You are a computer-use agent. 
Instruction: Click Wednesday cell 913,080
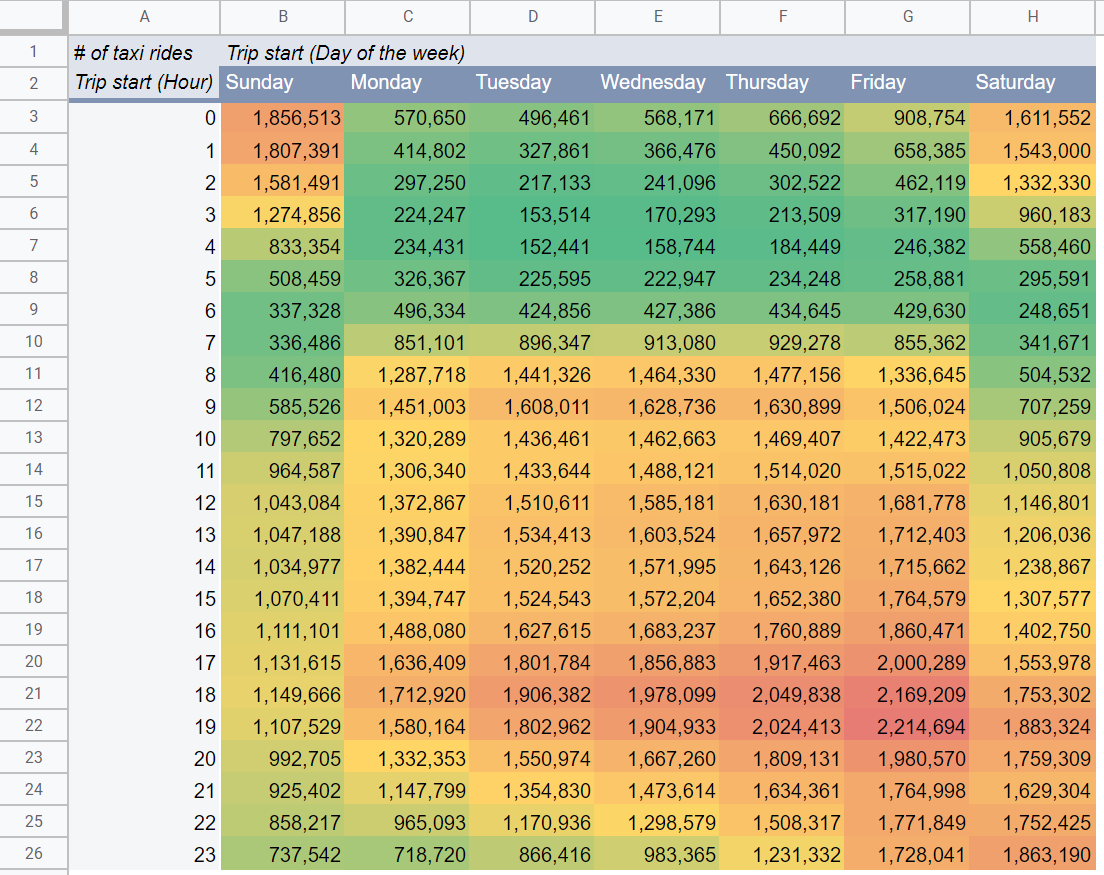tap(657, 343)
